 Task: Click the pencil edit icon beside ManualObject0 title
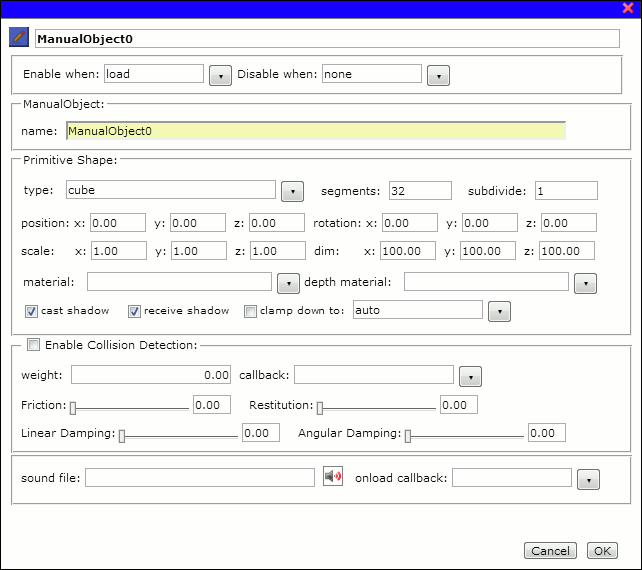coord(19,37)
